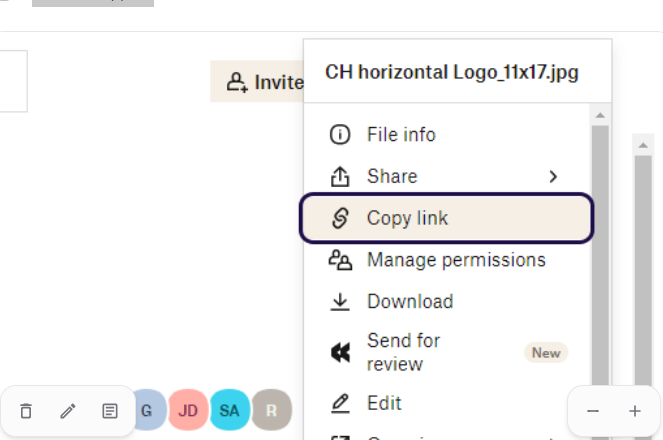Viewport: 663px width, 440px height.
Task: Click the Download arrow icon
Action: 340,302
